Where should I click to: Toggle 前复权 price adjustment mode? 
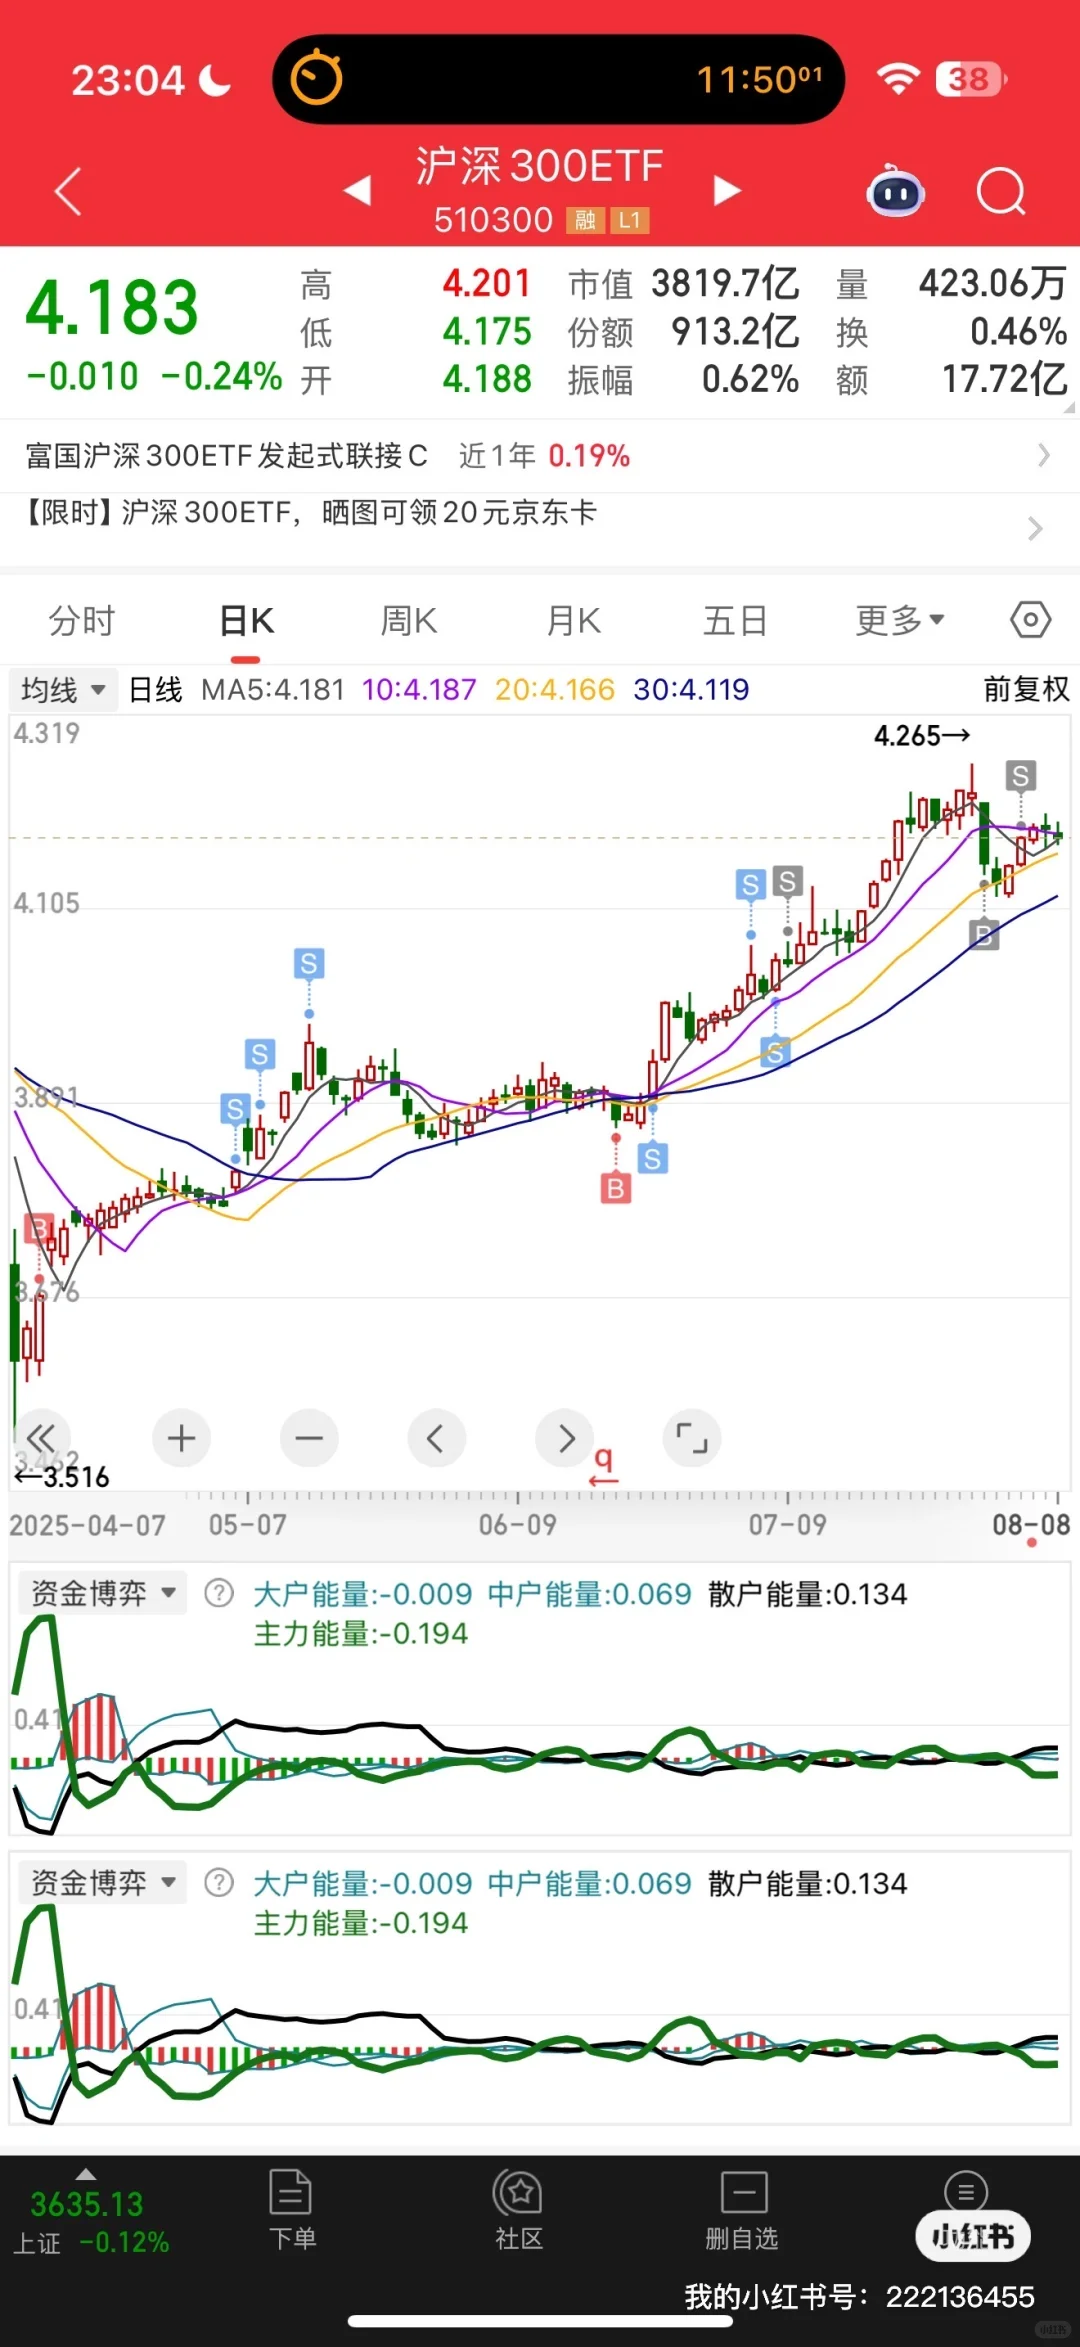tap(1026, 689)
